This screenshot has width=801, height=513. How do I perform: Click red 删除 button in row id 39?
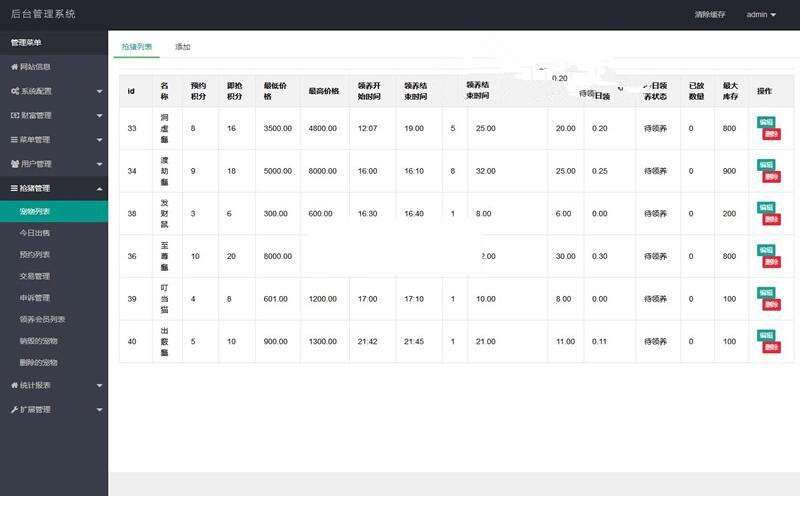point(771,305)
